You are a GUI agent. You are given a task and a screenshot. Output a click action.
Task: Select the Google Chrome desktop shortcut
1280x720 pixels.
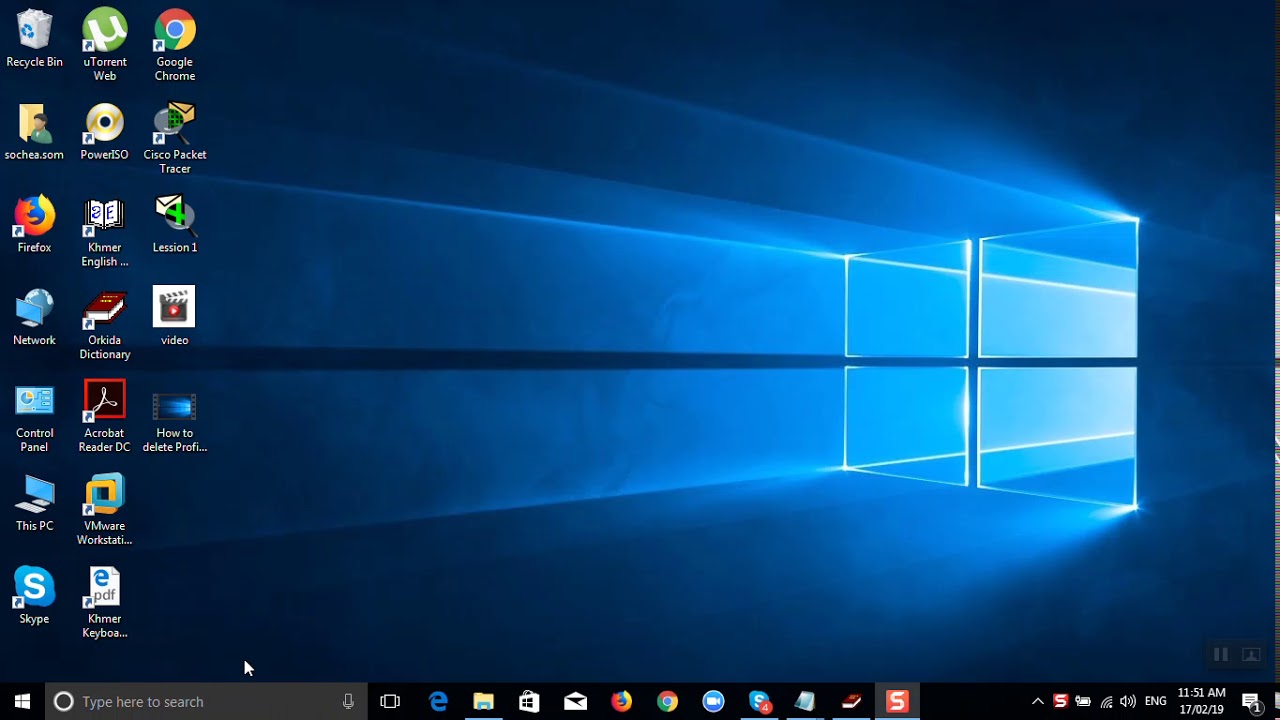(x=174, y=45)
